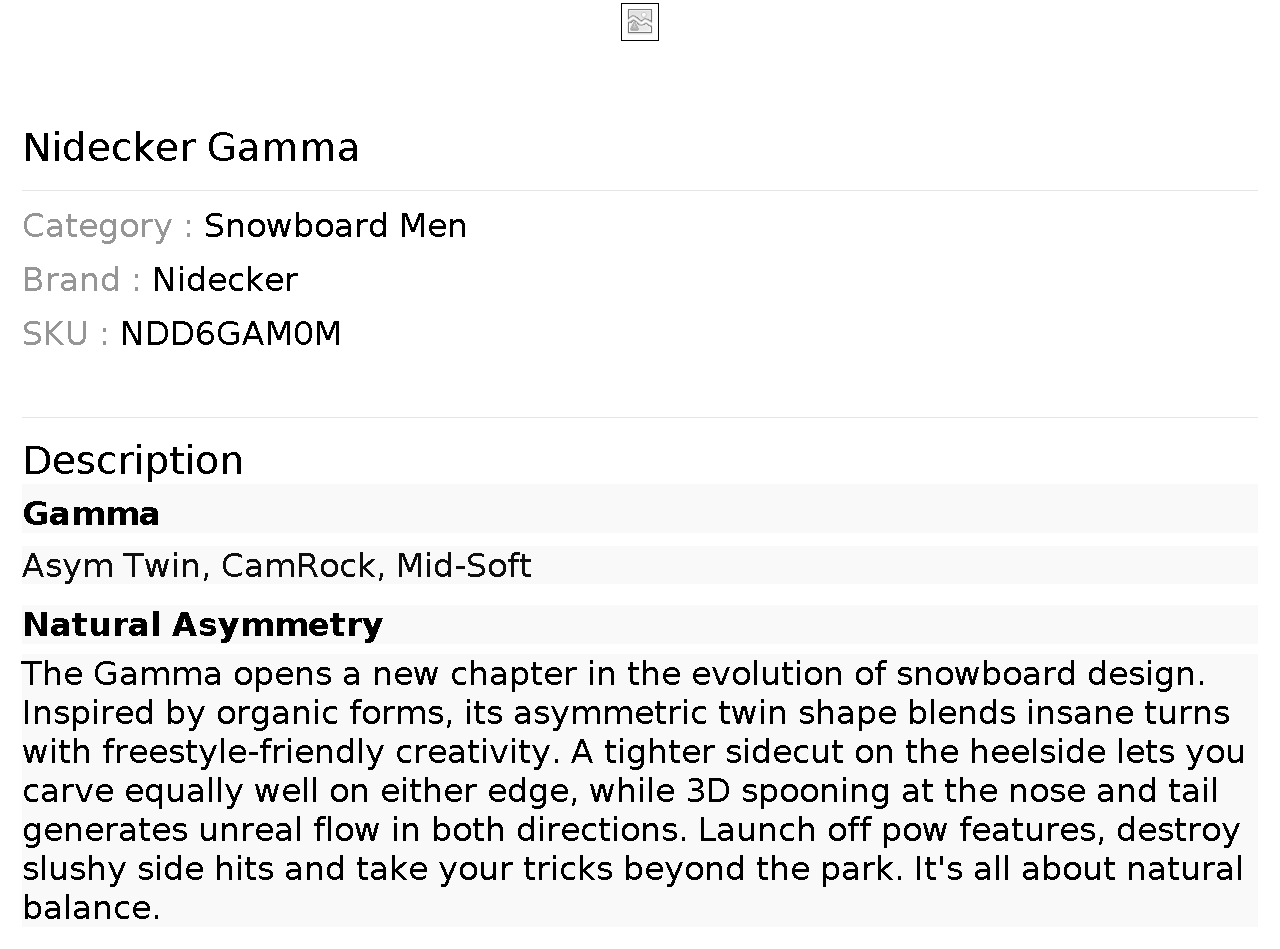This screenshot has width=1280, height=949.
Task: Select the SKU value NDD6GAM0M
Action: click(231, 334)
